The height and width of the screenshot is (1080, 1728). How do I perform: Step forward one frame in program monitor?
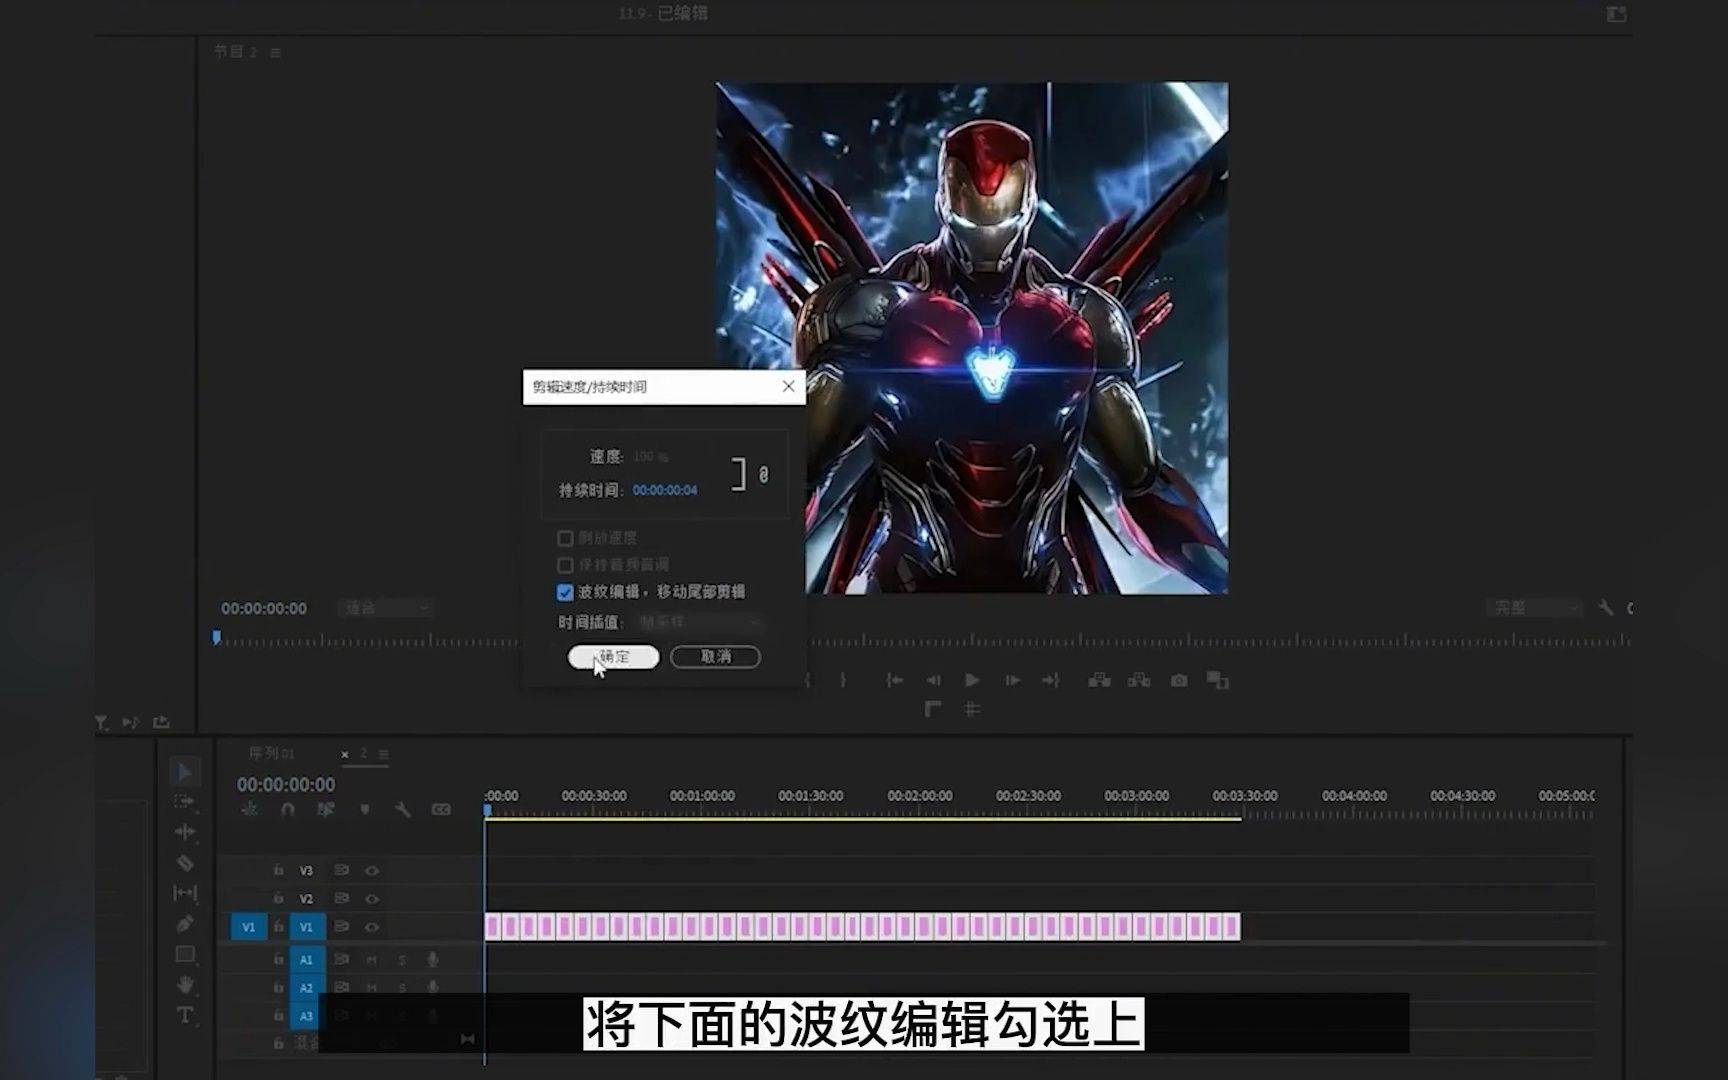(1012, 680)
